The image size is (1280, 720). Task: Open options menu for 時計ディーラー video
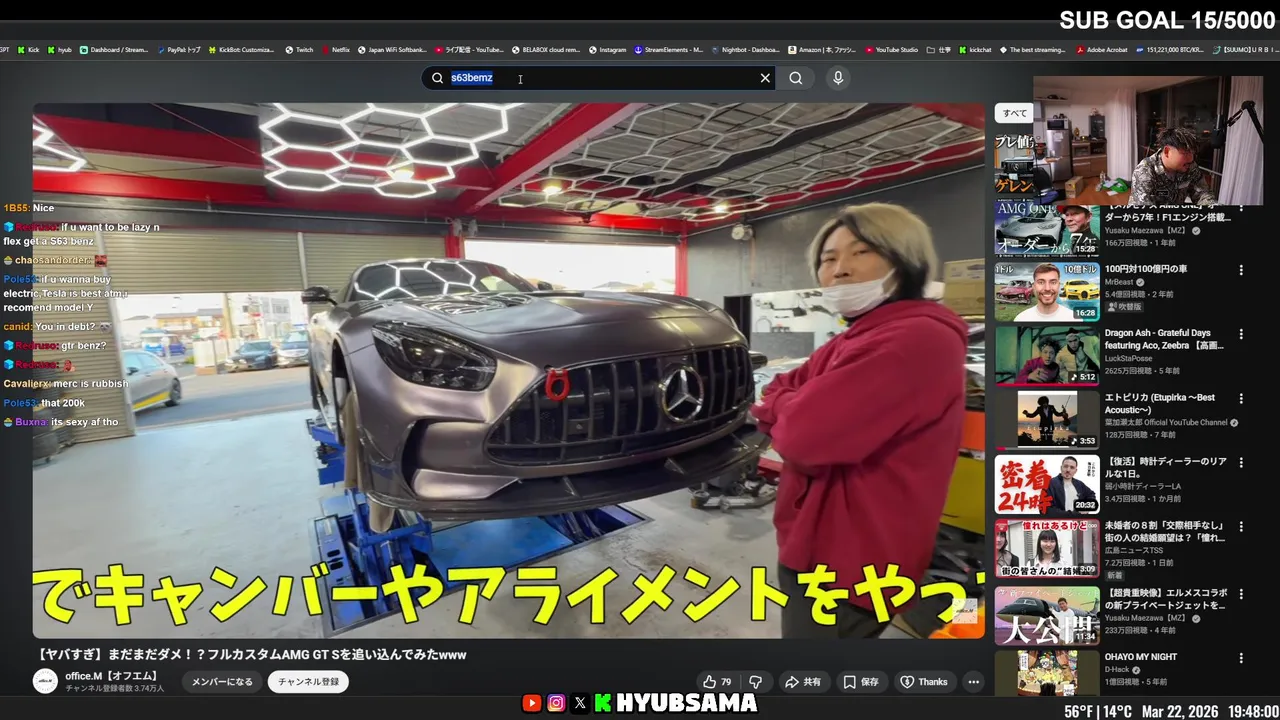click(x=1241, y=464)
